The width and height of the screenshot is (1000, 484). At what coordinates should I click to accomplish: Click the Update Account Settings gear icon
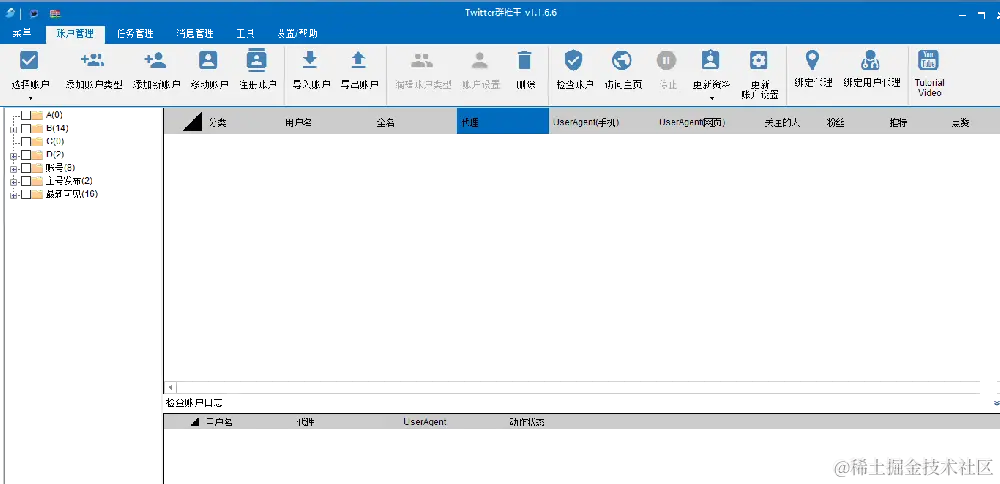tap(758, 61)
